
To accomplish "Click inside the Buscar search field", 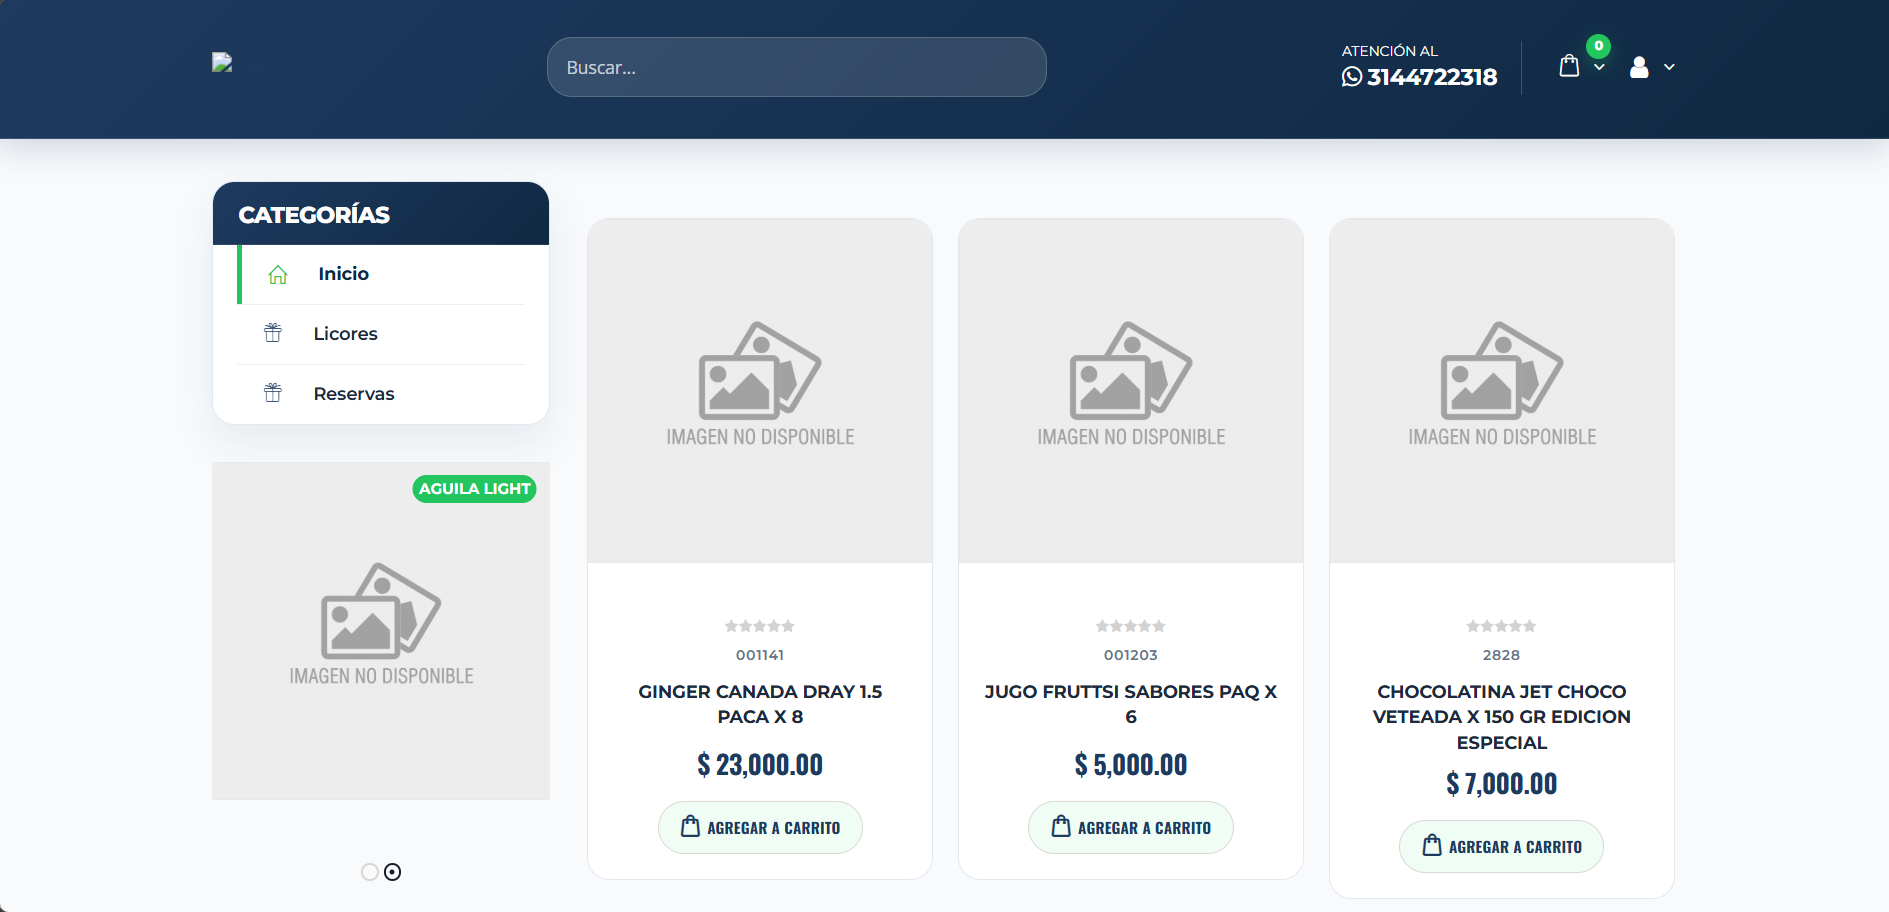I will (x=795, y=67).
